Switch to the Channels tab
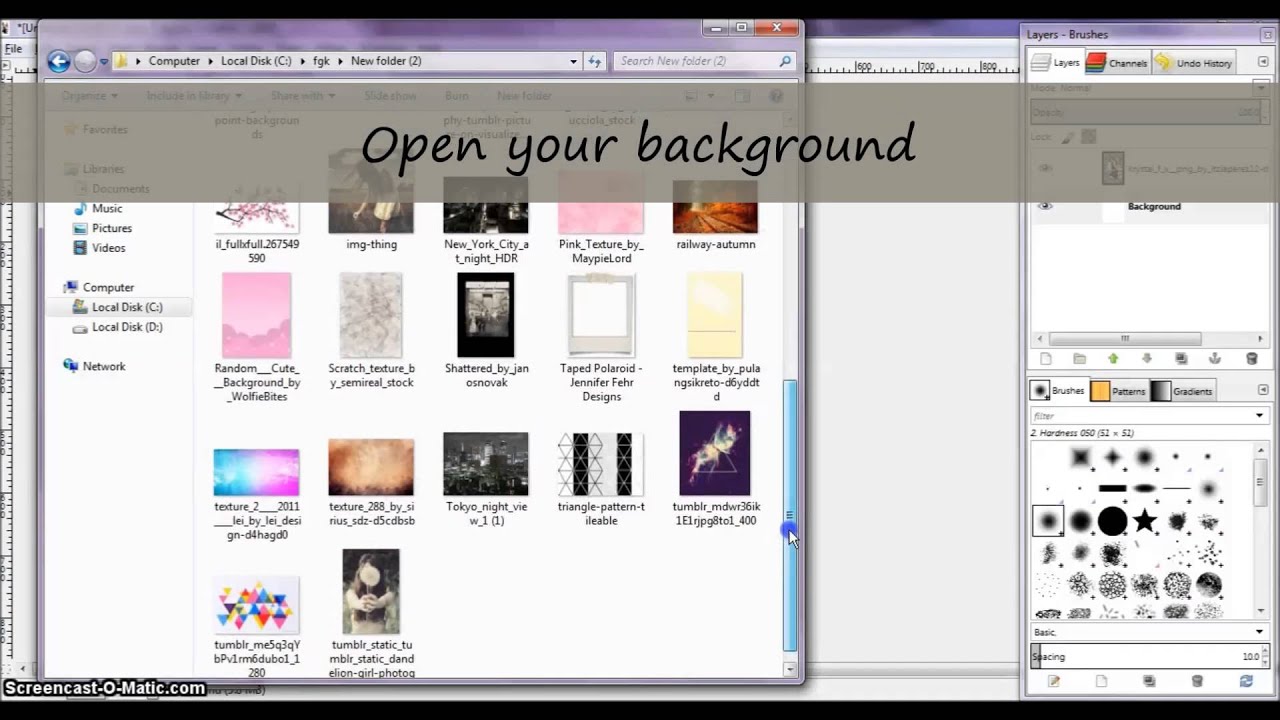1280x720 pixels. 1117,63
